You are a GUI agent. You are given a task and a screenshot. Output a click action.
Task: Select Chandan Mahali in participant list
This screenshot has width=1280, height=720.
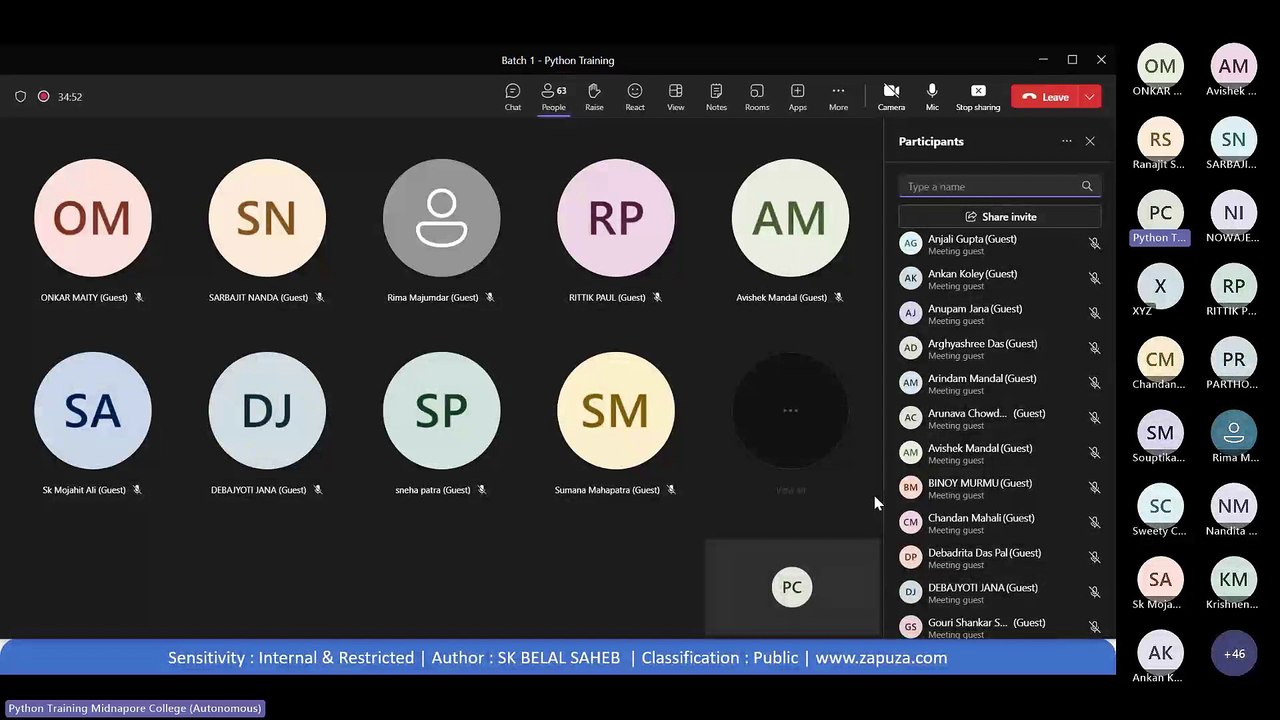(x=999, y=523)
